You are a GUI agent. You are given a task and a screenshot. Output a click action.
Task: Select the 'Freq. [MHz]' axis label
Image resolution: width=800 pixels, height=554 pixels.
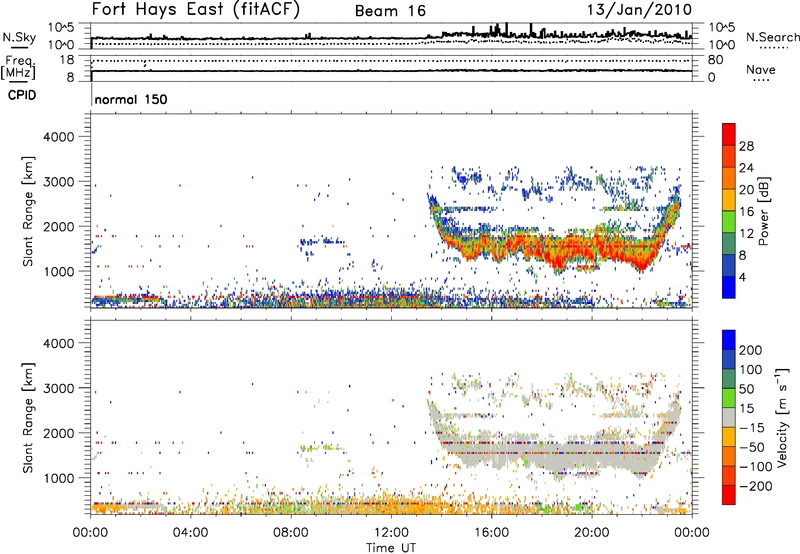pyautogui.click(x=19, y=67)
